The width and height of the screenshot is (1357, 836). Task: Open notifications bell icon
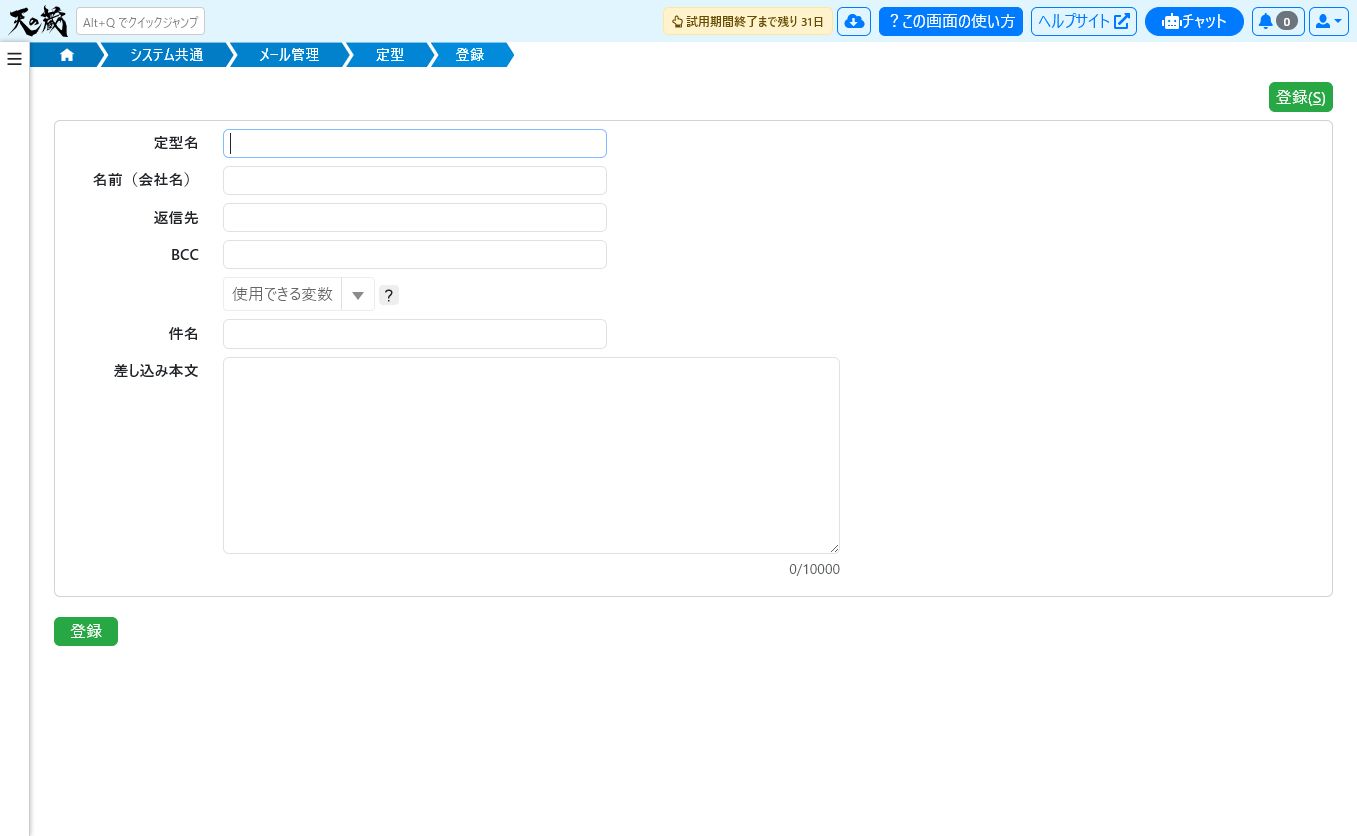[1278, 21]
